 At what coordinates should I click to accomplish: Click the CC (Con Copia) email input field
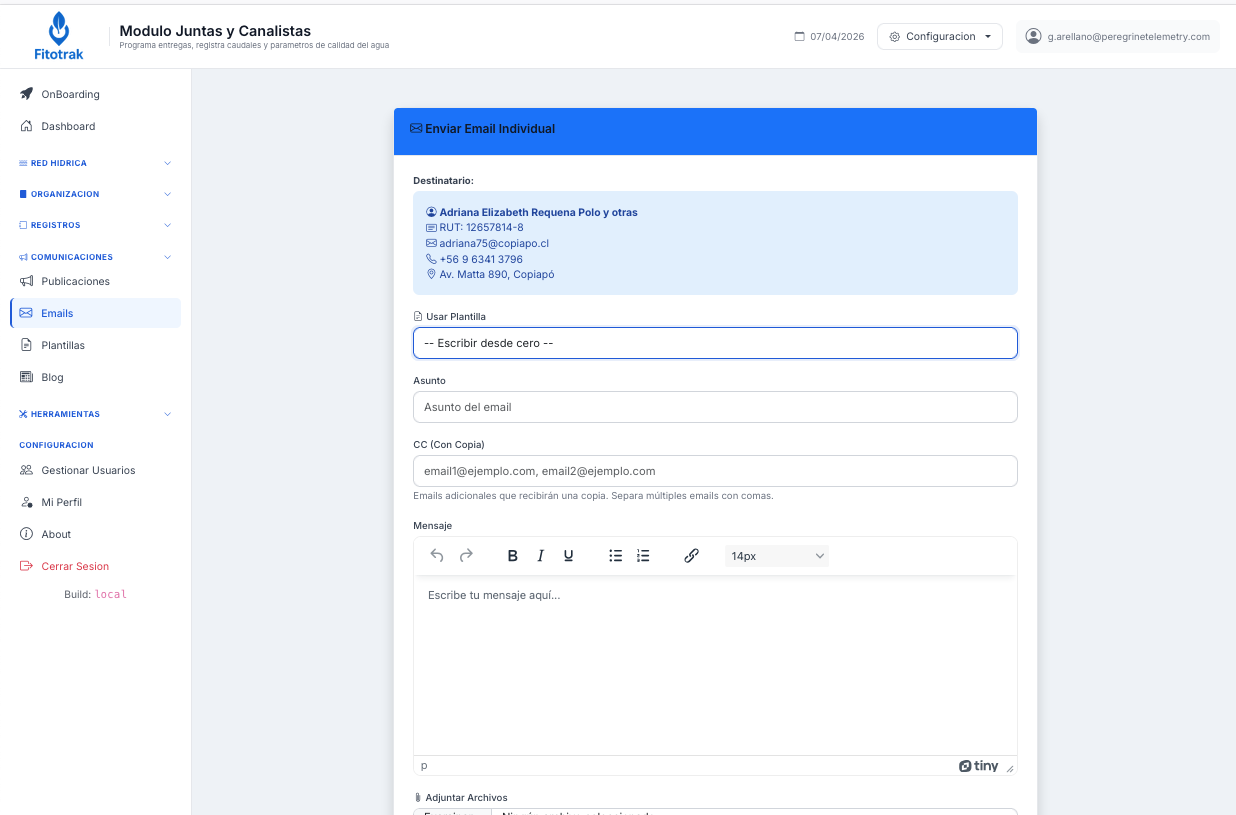coord(714,470)
